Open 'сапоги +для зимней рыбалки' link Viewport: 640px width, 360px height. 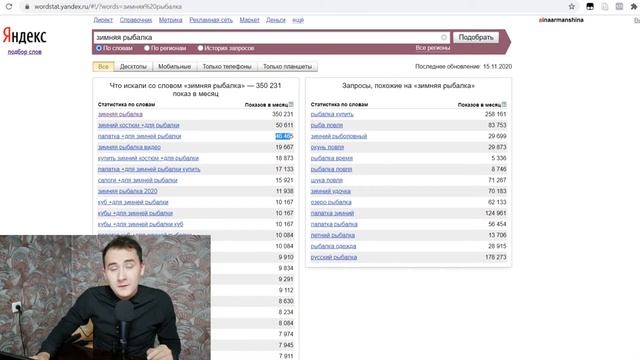(138, 180)
